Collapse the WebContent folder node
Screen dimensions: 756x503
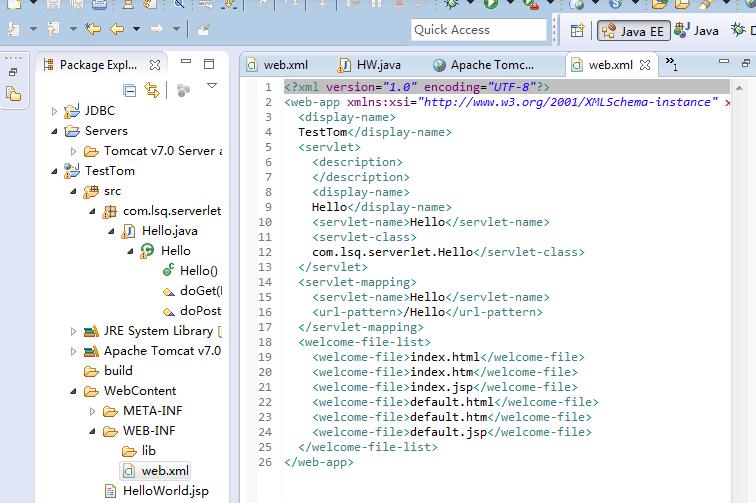(x=73, y=391)
